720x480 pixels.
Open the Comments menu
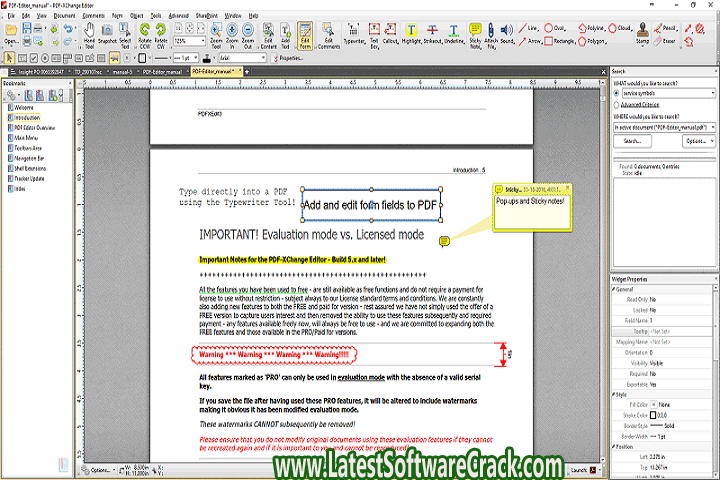point(95,16)
